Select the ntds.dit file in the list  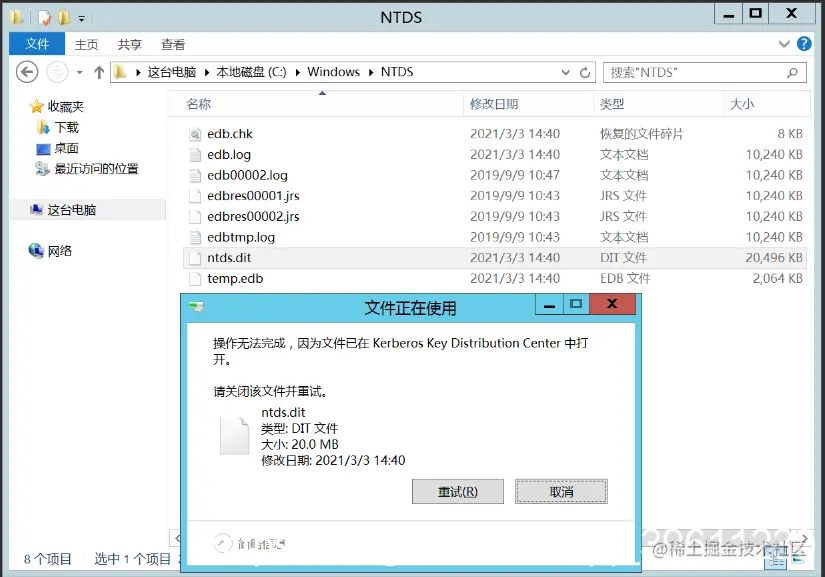point(231,257)
